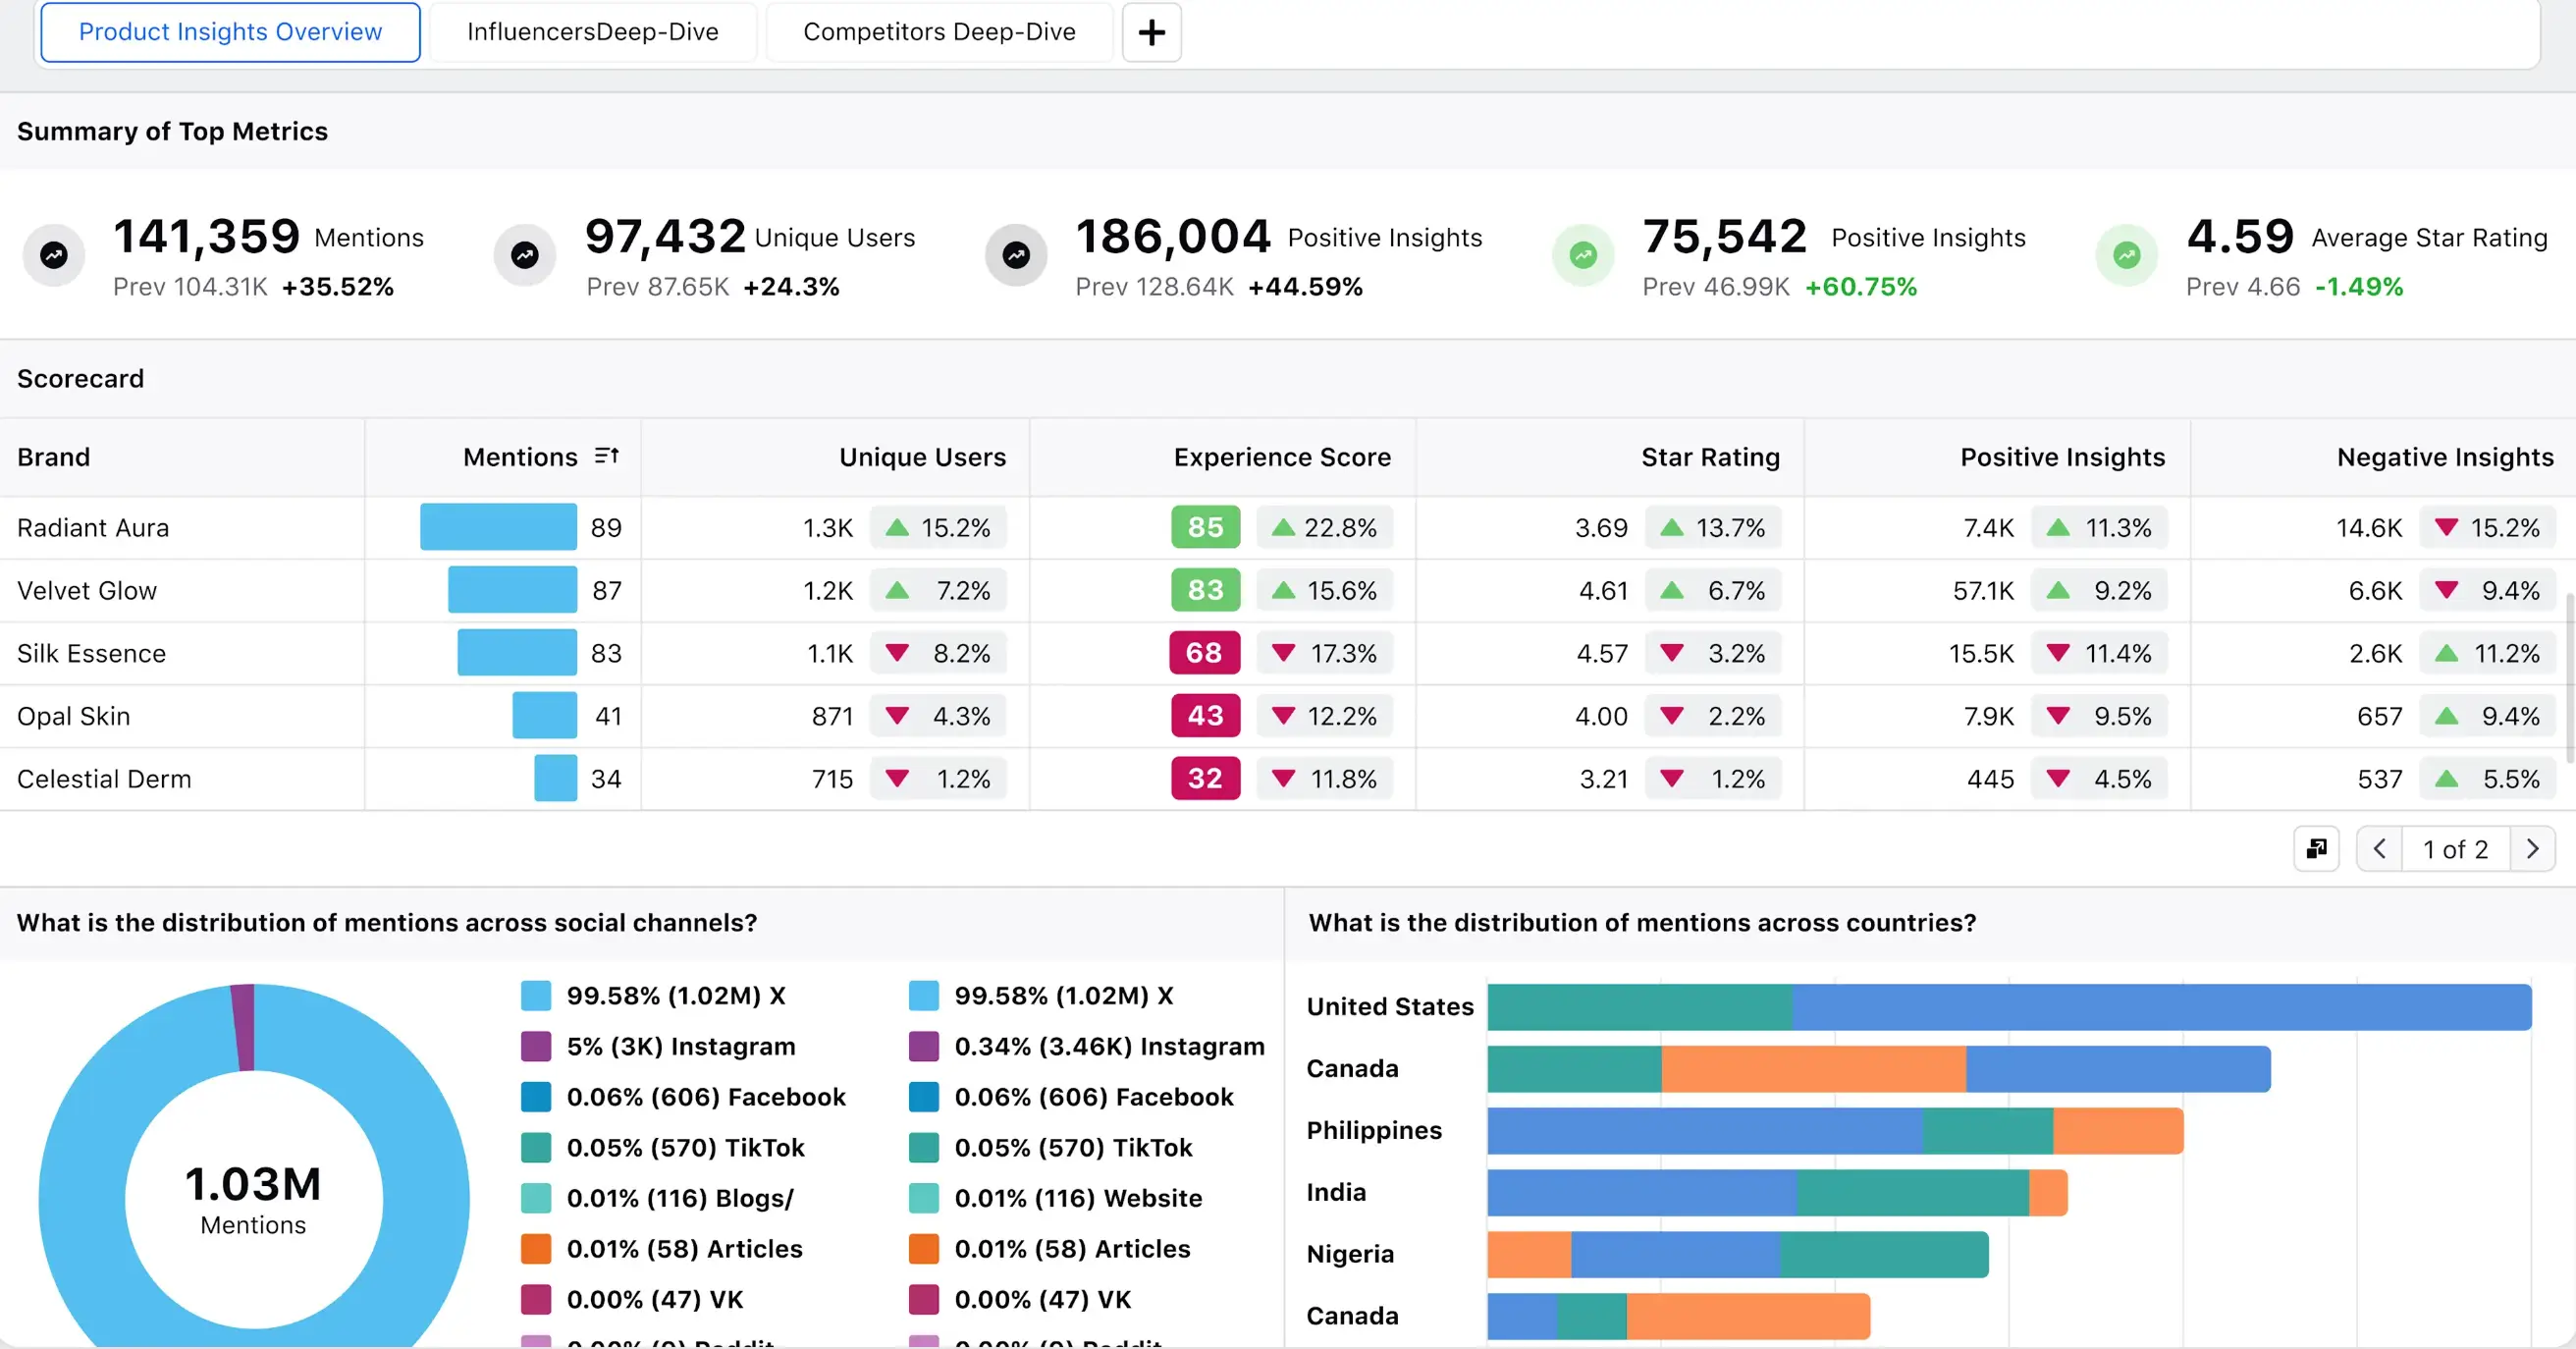
Task: Click the plus icon to add tab
Action: click(1151, 32)
